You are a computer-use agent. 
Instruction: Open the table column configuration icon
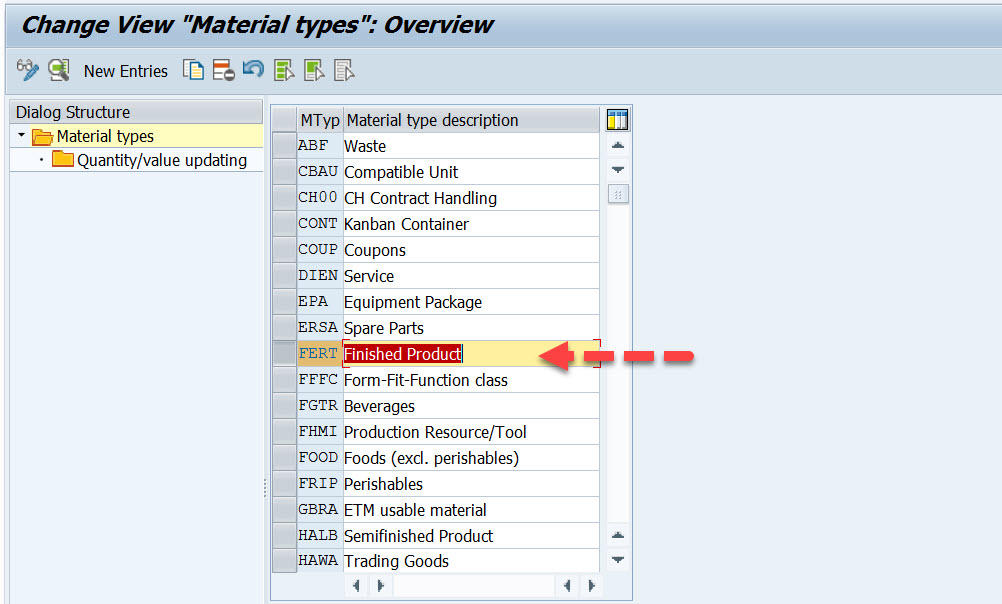pos(617,118)
